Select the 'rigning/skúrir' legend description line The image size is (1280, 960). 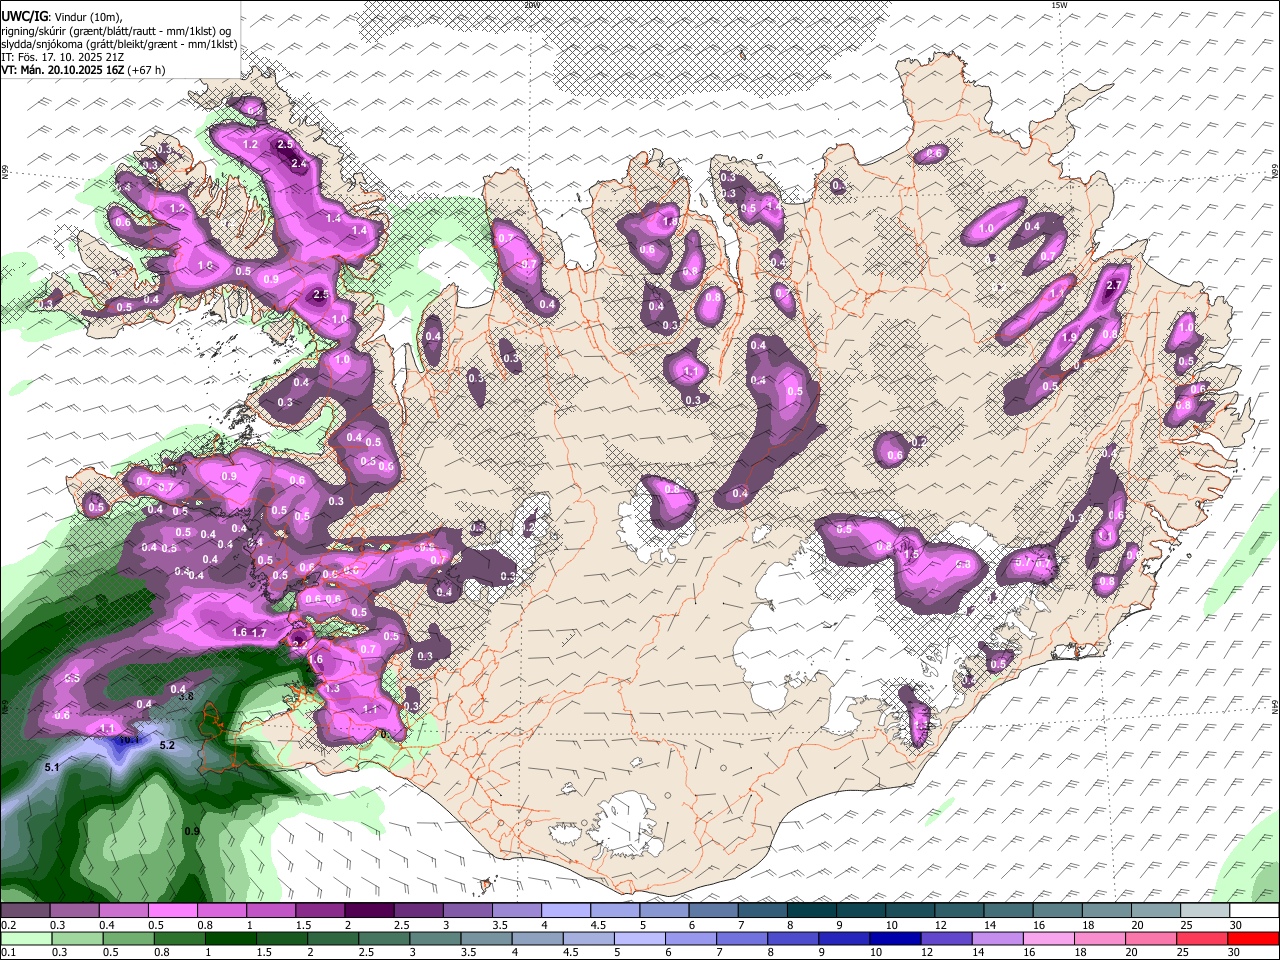pyautogui.click(x=117, y=31)
